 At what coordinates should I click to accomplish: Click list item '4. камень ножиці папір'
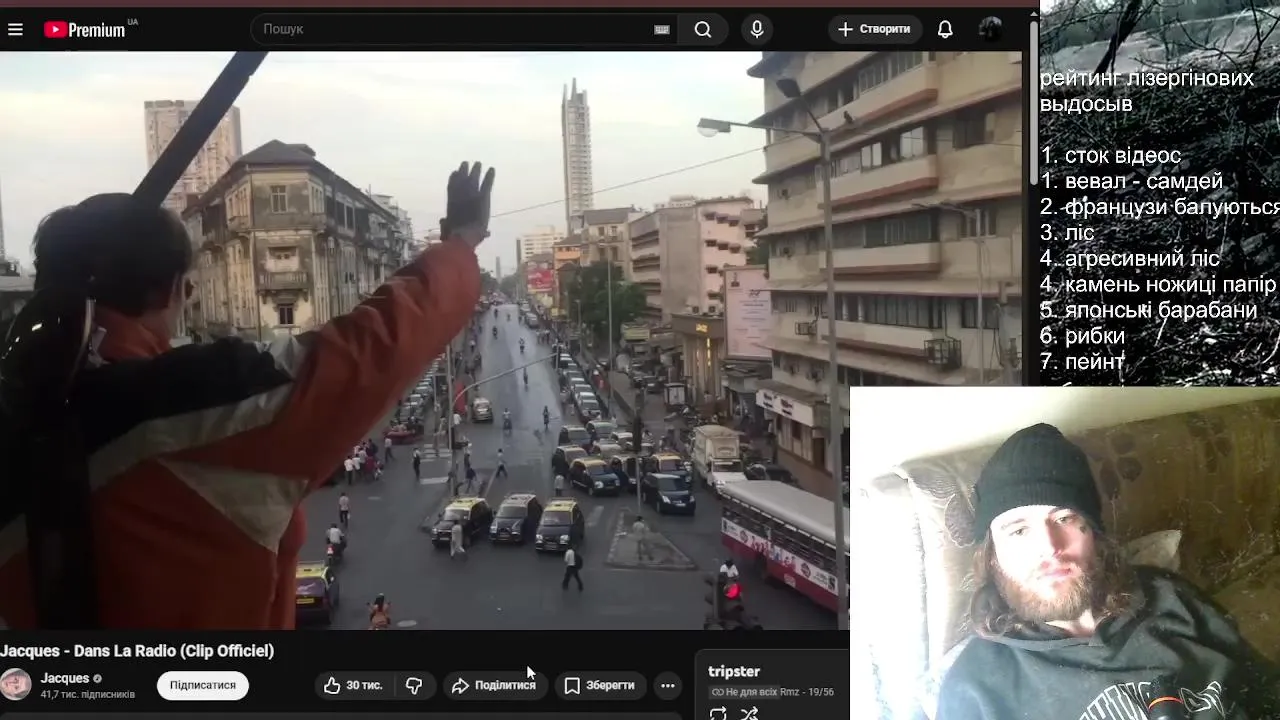(1159, 284)
